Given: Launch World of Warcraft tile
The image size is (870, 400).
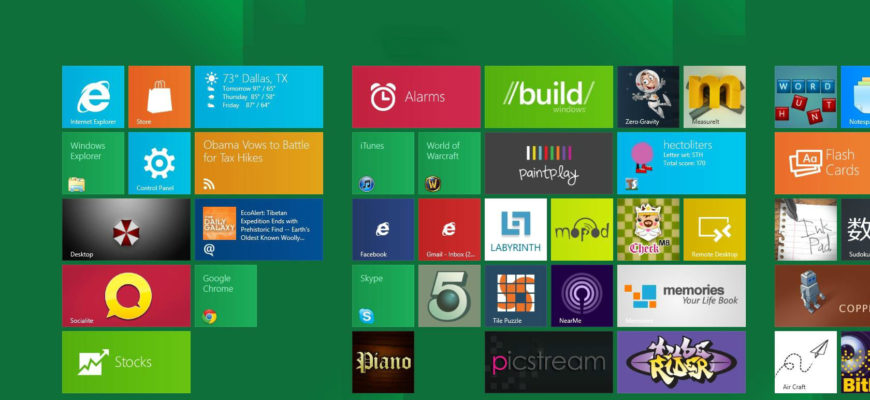Looking at the screenshot, I should click(x=449, y=163).
